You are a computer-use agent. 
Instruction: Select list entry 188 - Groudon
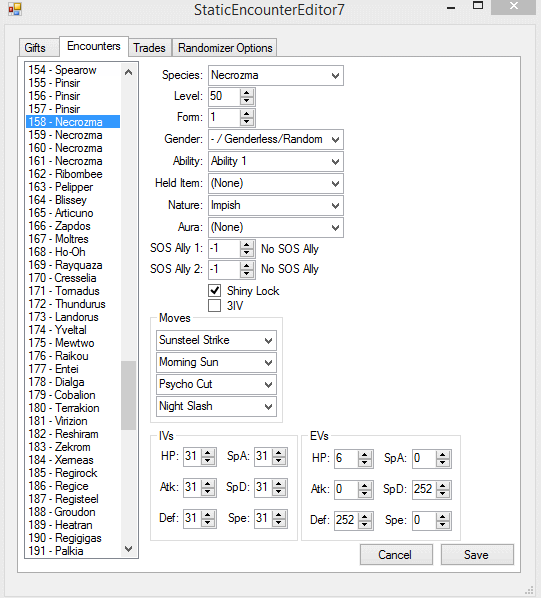click(x=73, y=512)
